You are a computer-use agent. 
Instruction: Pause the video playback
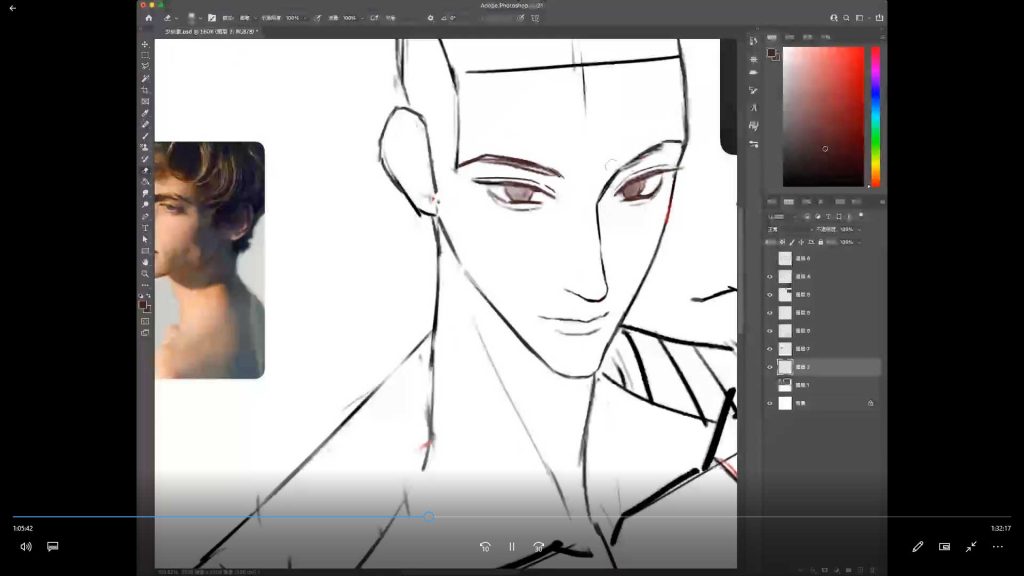[512, 547]
